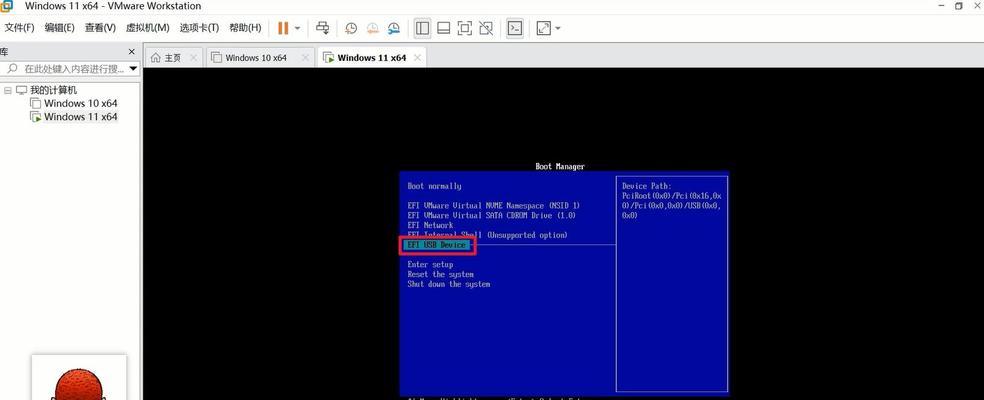984x400 pixels.
Task: Open the 虚拟机(M) menu
Action: click(x=147, y=28)
